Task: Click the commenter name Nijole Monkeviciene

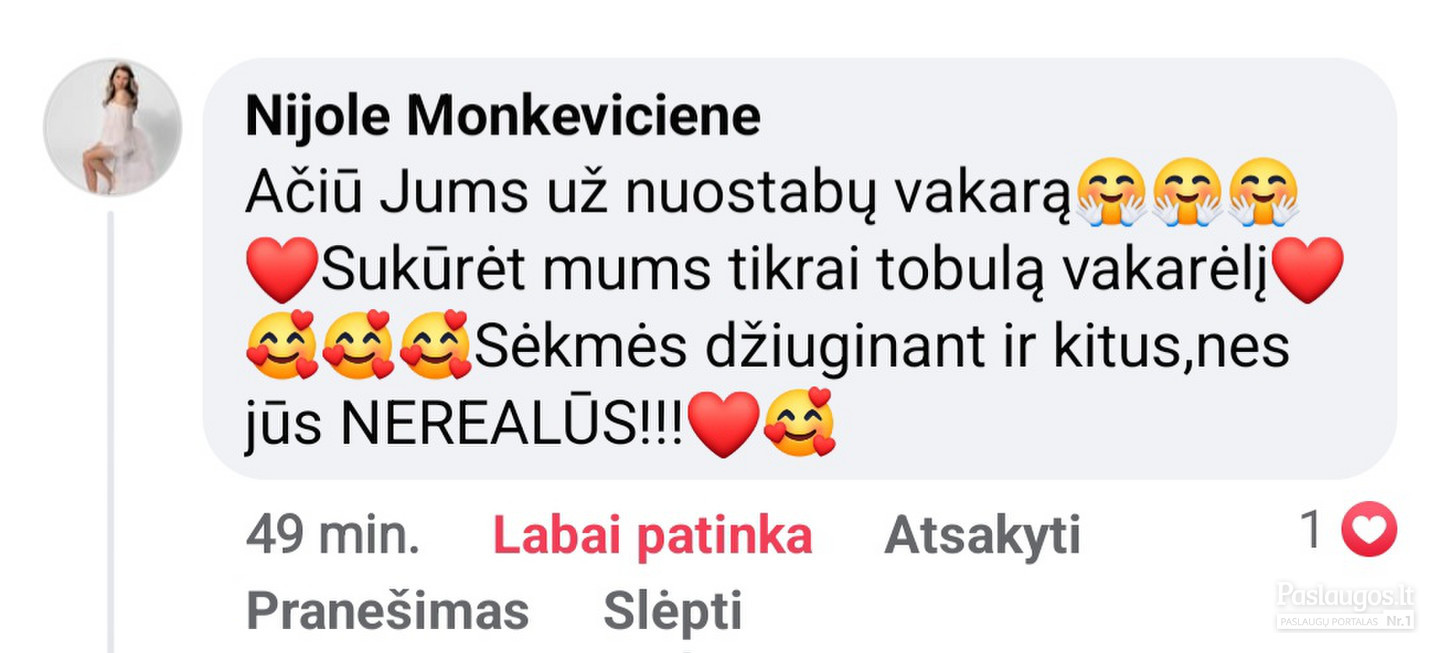Action: pos(503,116)
